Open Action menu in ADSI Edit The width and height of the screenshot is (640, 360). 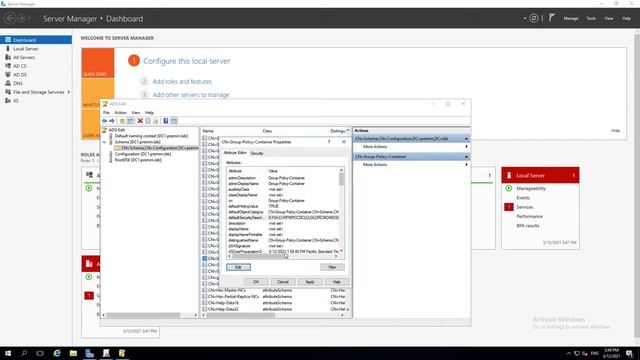120,113
